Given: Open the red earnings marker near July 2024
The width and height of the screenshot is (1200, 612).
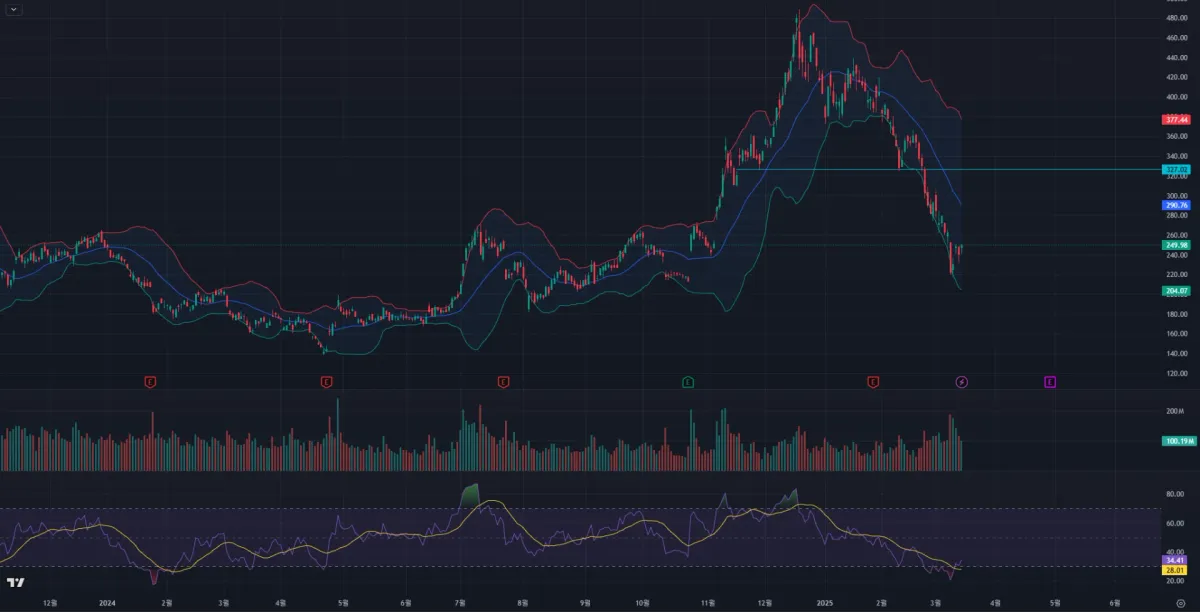Looking at the screenshot, I should 503,382.
